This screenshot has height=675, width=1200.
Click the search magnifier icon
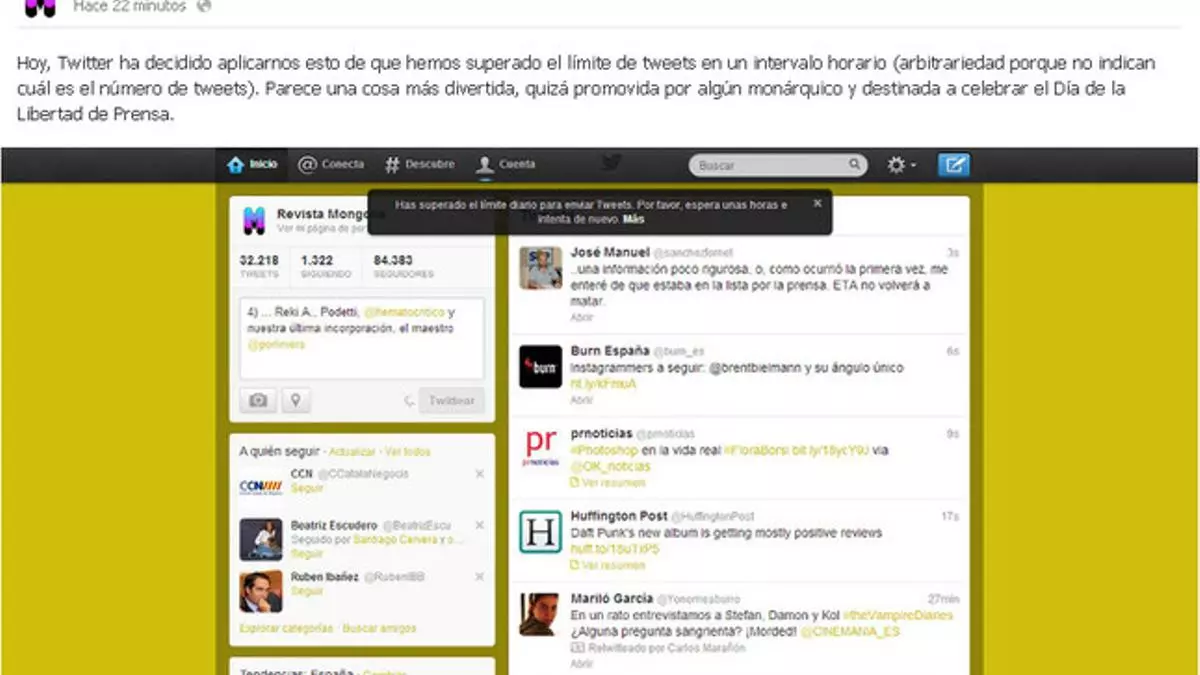point(855,165)
